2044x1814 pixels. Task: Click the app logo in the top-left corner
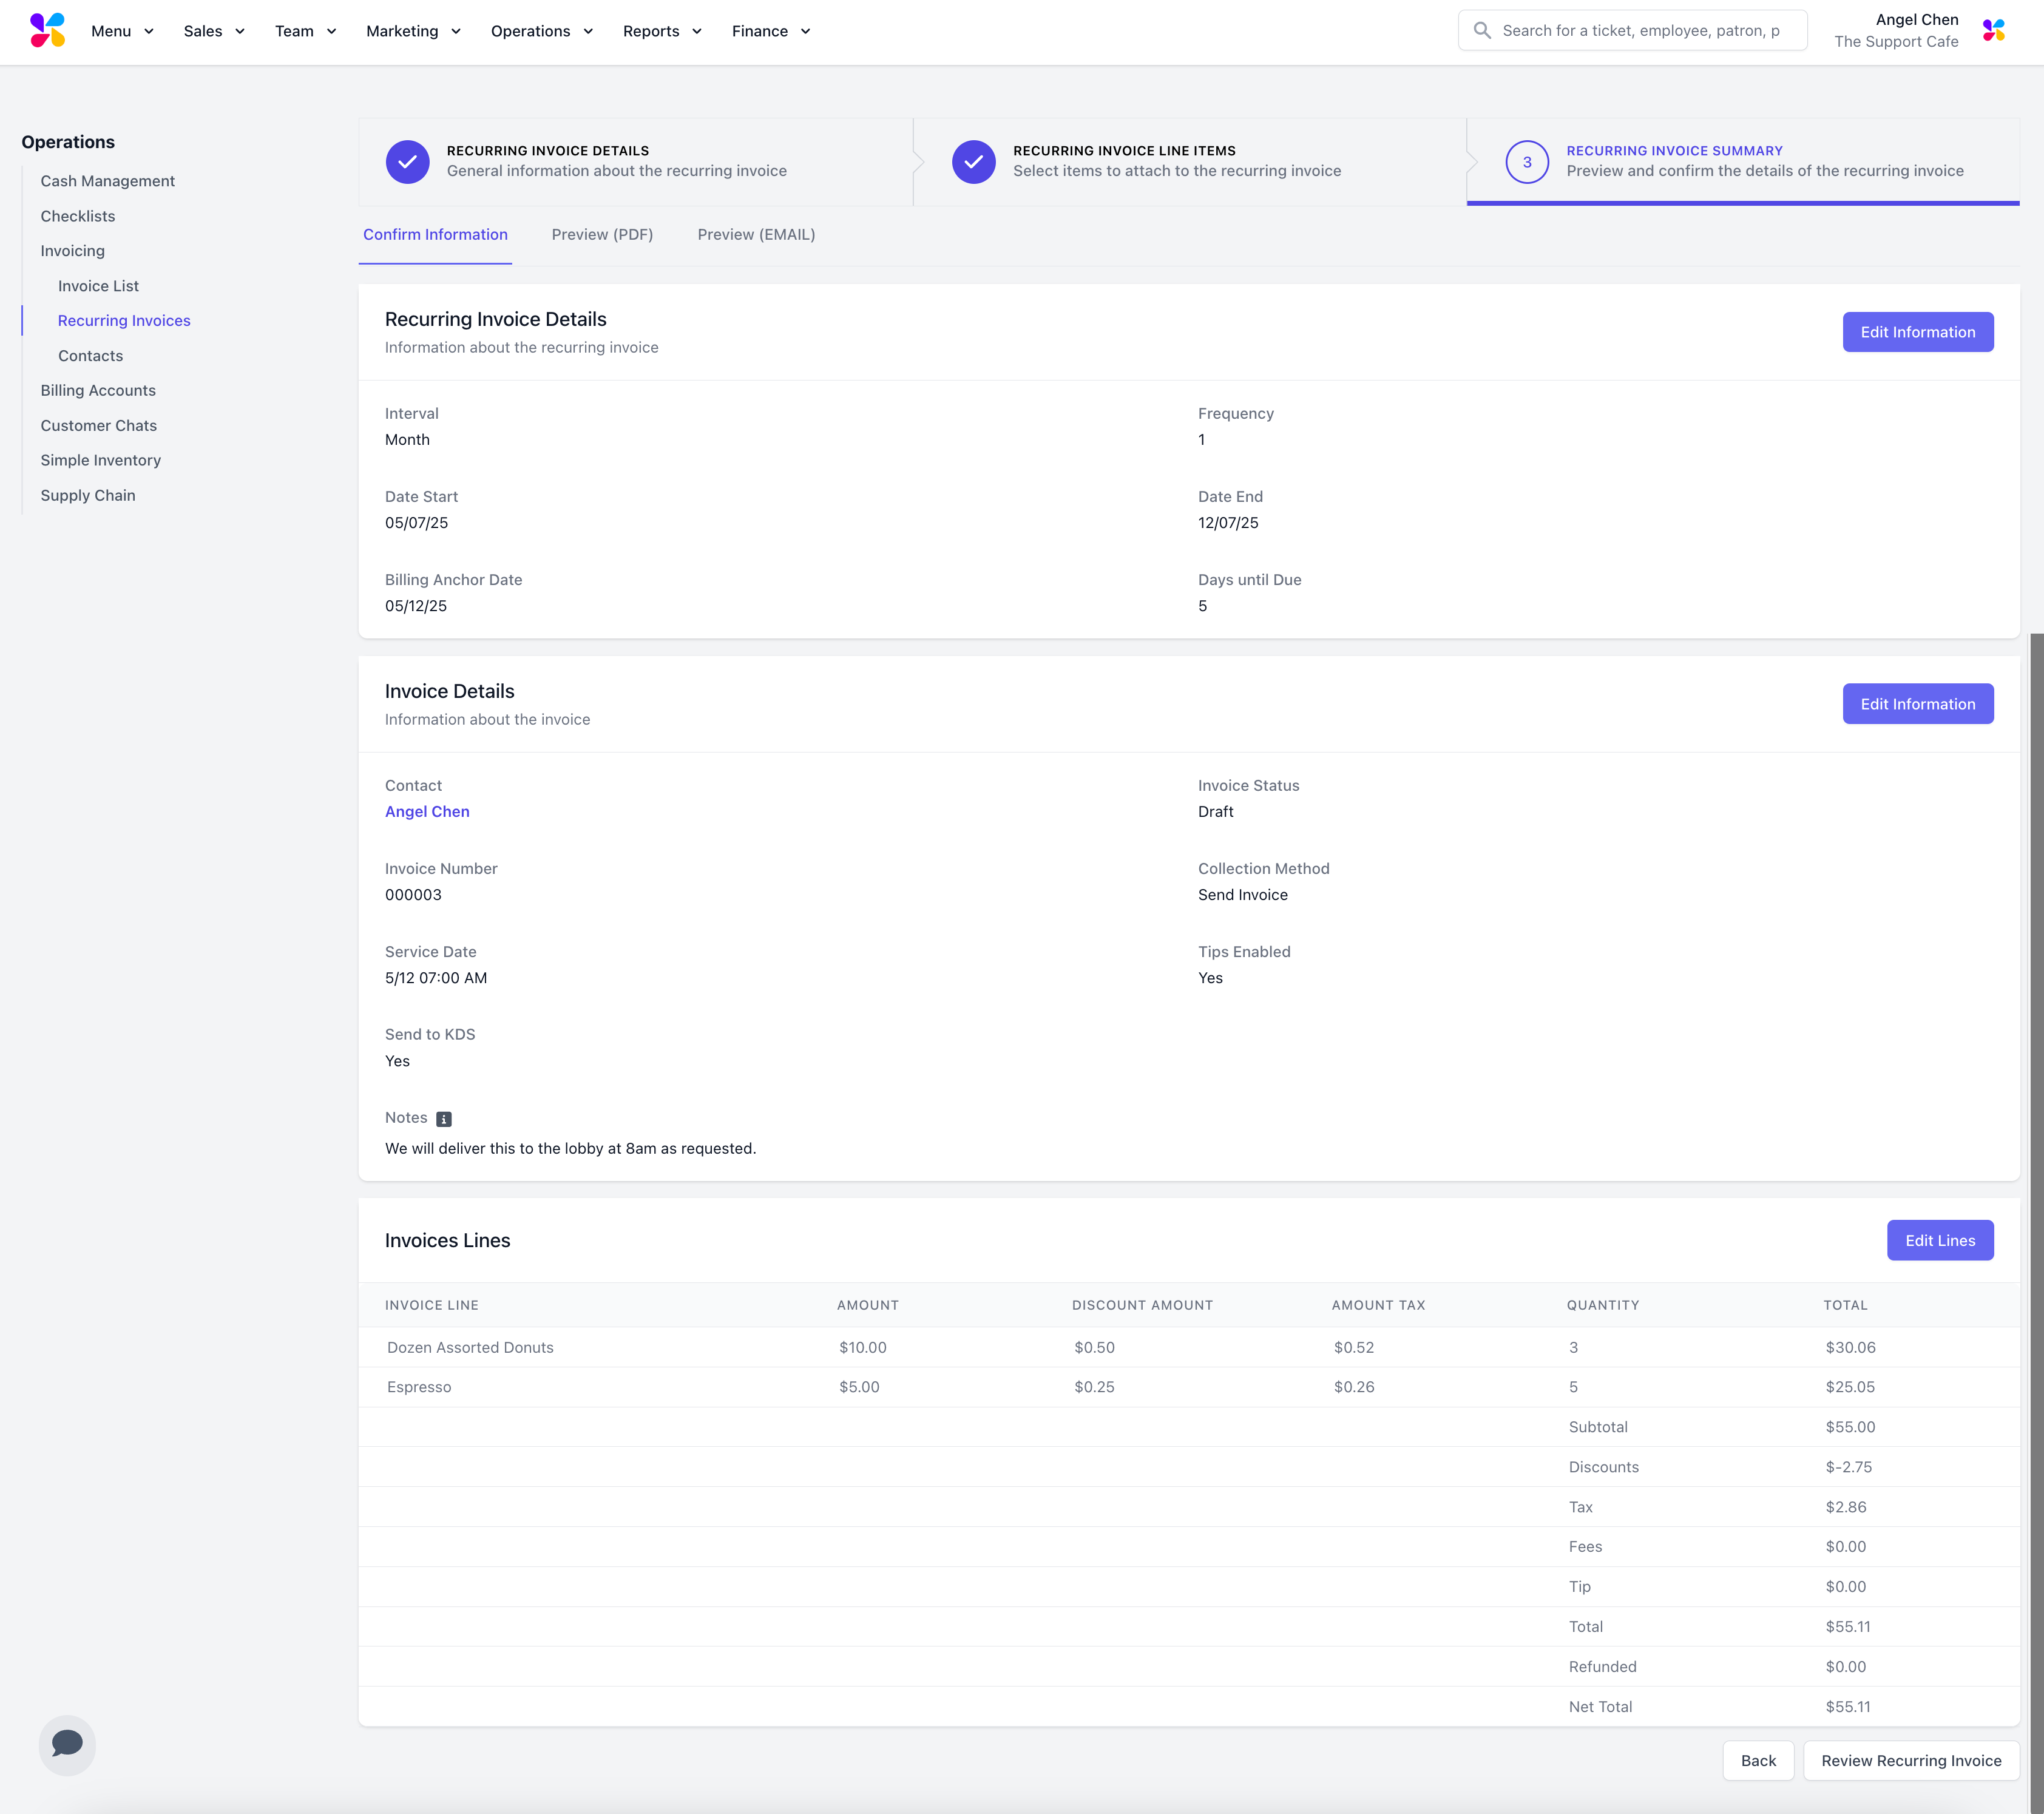click(47, 31)
